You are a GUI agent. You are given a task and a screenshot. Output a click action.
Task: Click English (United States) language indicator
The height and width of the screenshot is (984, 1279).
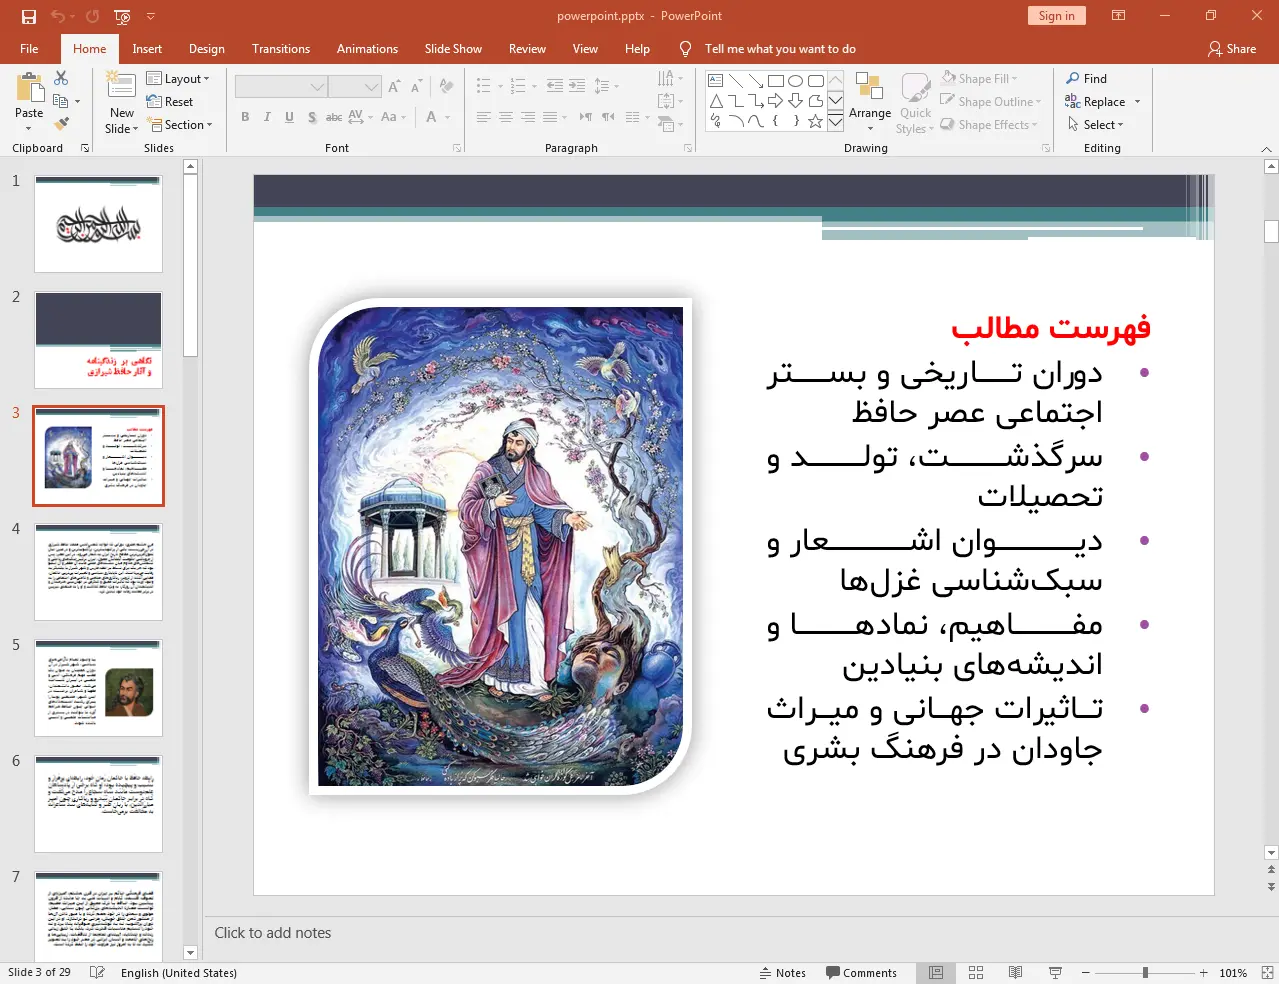(x=179, y=973)
